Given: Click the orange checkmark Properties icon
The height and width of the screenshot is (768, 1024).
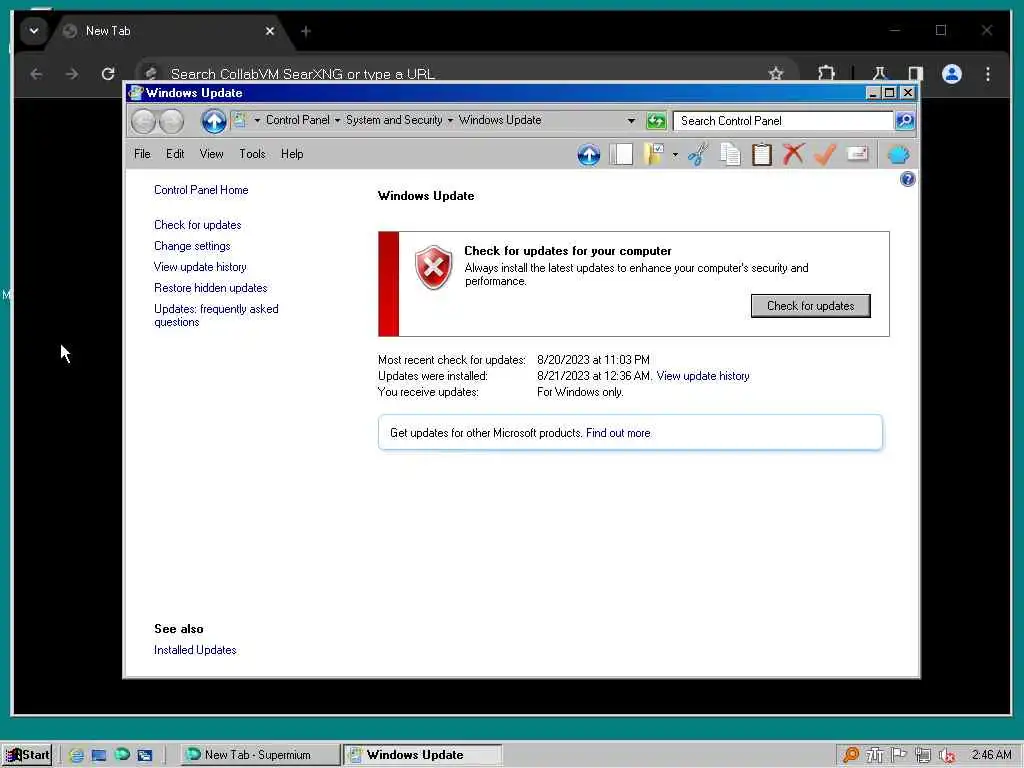Looking at the screenshot, I should 825,155.
